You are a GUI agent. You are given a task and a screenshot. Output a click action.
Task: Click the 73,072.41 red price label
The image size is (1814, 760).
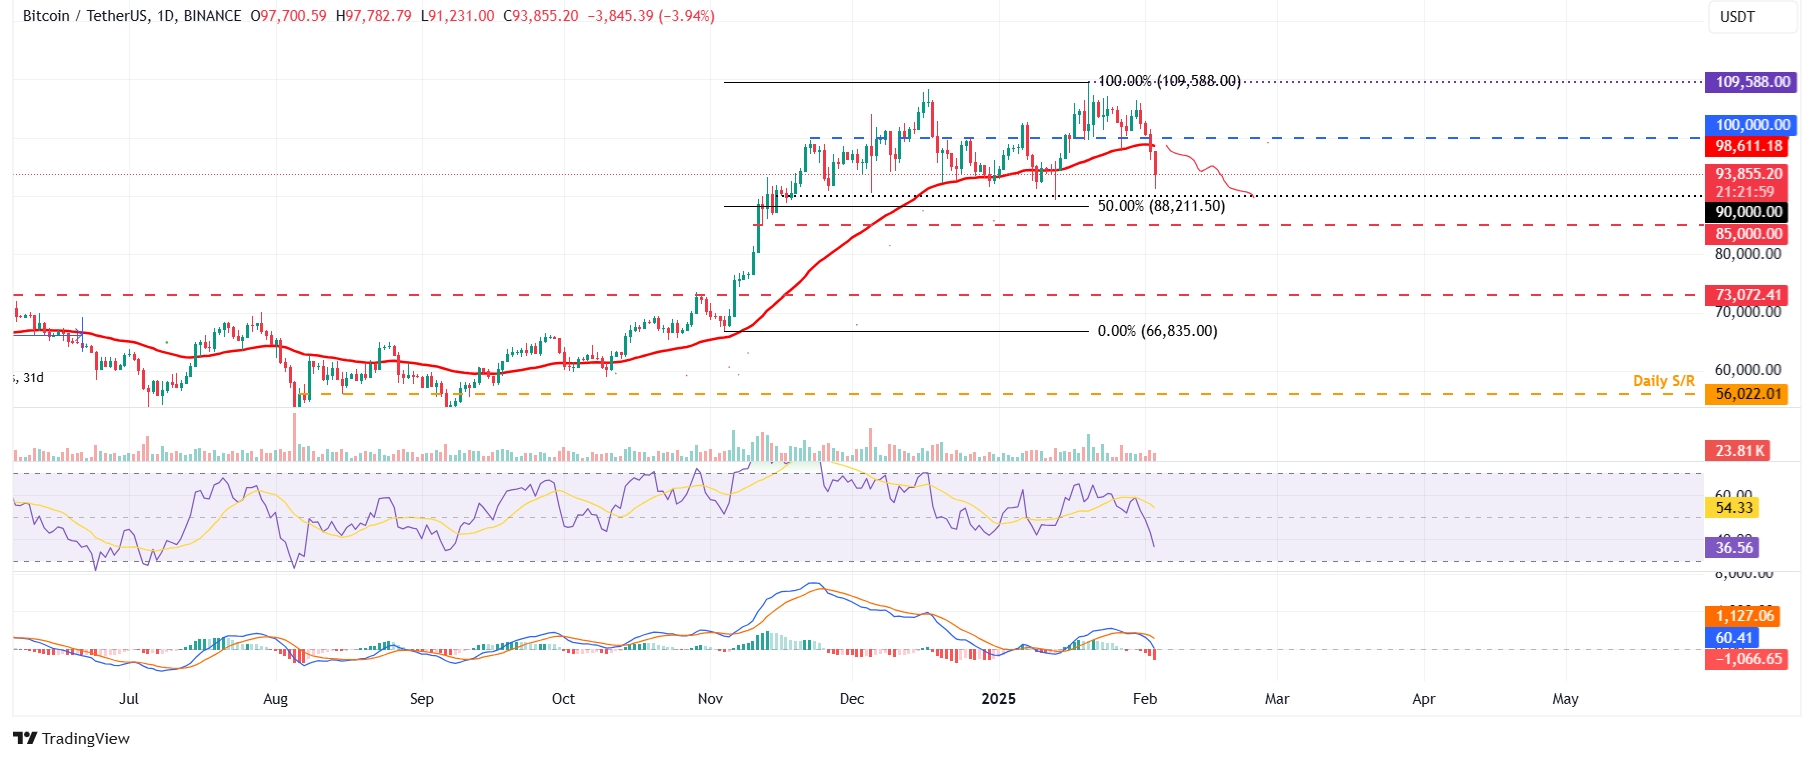[x=1749, y=295]
